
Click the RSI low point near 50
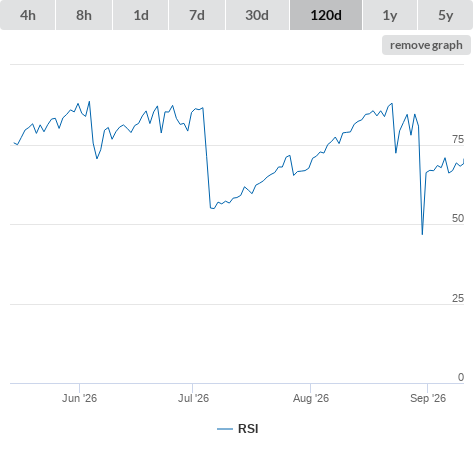tap(422, 234)
